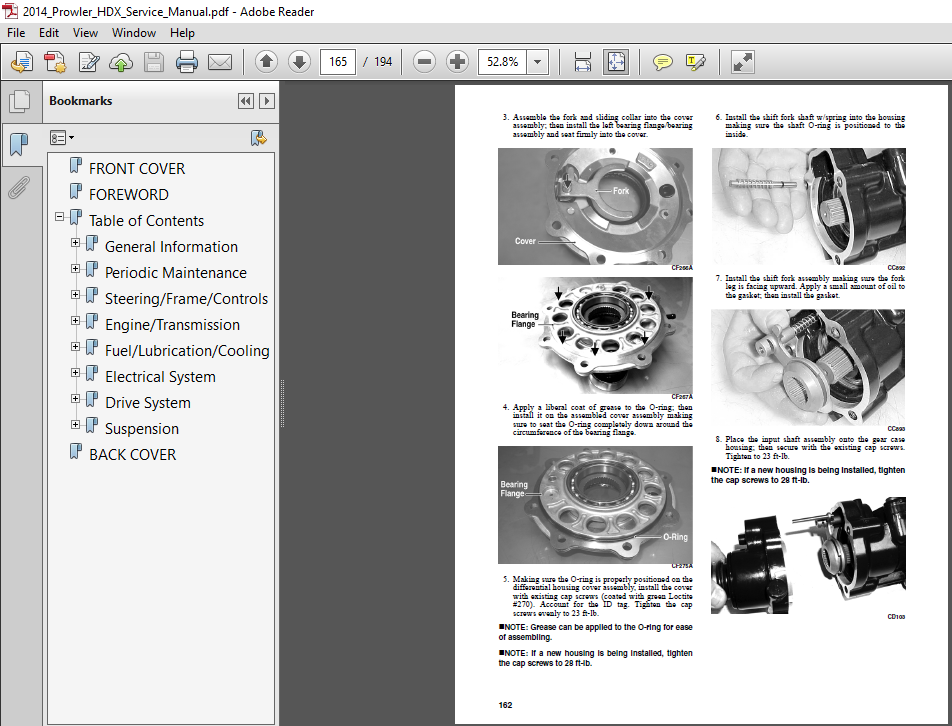Click the Bearing Flange O-Ring photo
The image size is (952, 726).
pyautogui.click(x=595, y=505)
